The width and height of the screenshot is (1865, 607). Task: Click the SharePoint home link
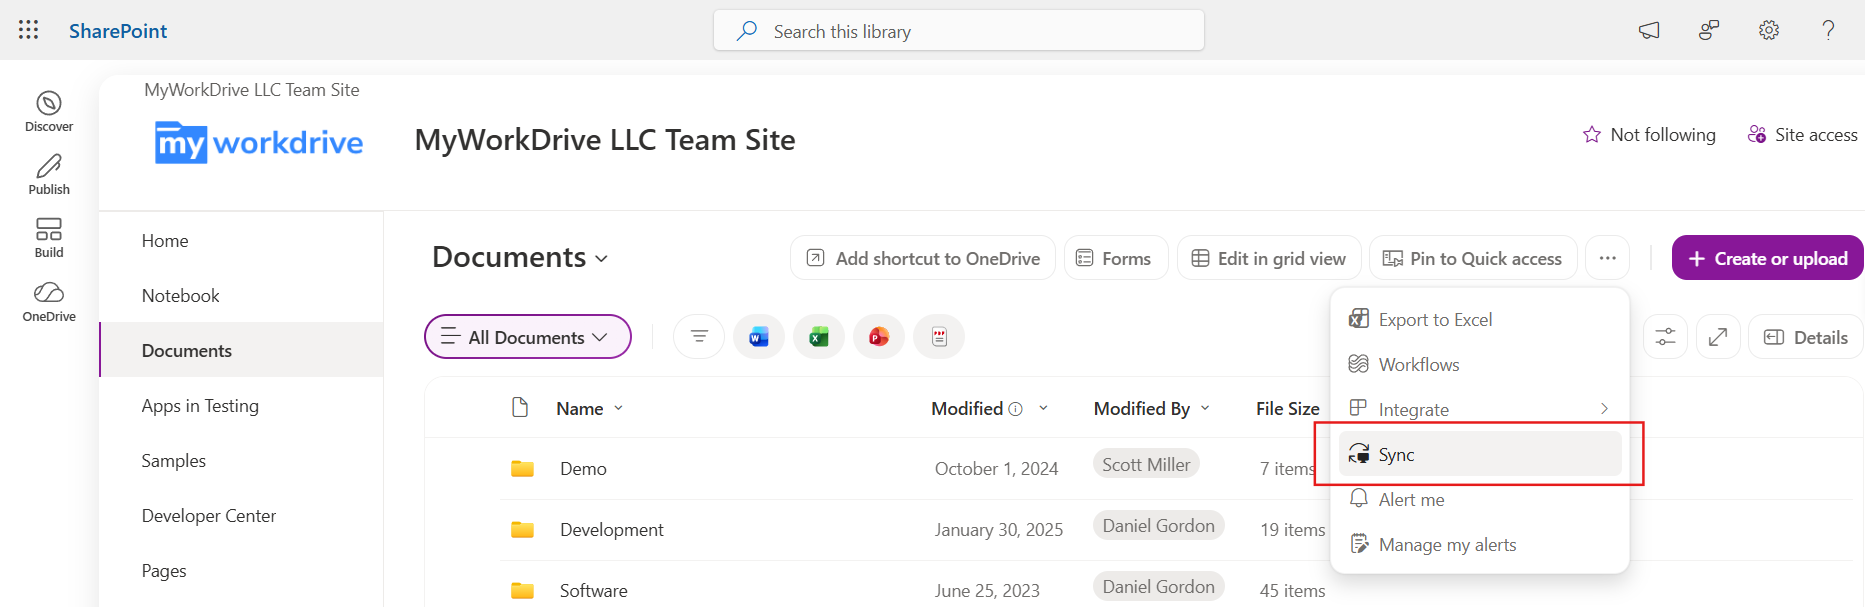[x=118, y=31]
